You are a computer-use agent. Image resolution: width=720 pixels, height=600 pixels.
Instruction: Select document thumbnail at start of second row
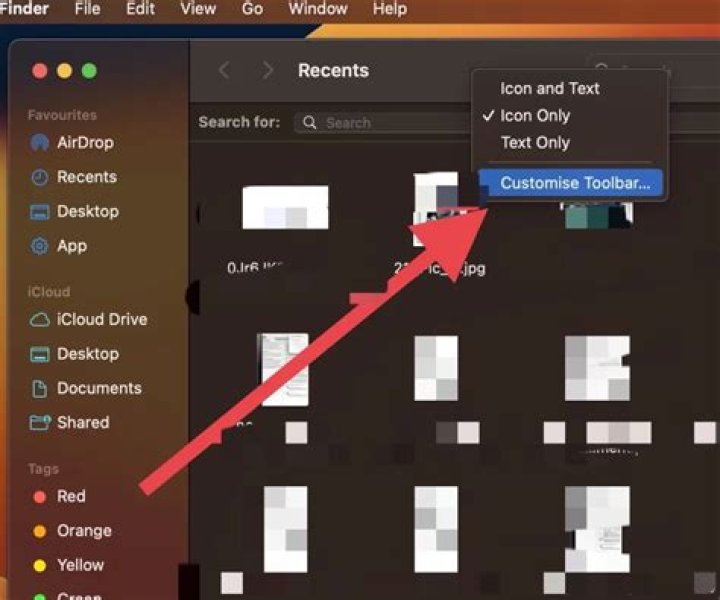[x=283, y=370]
